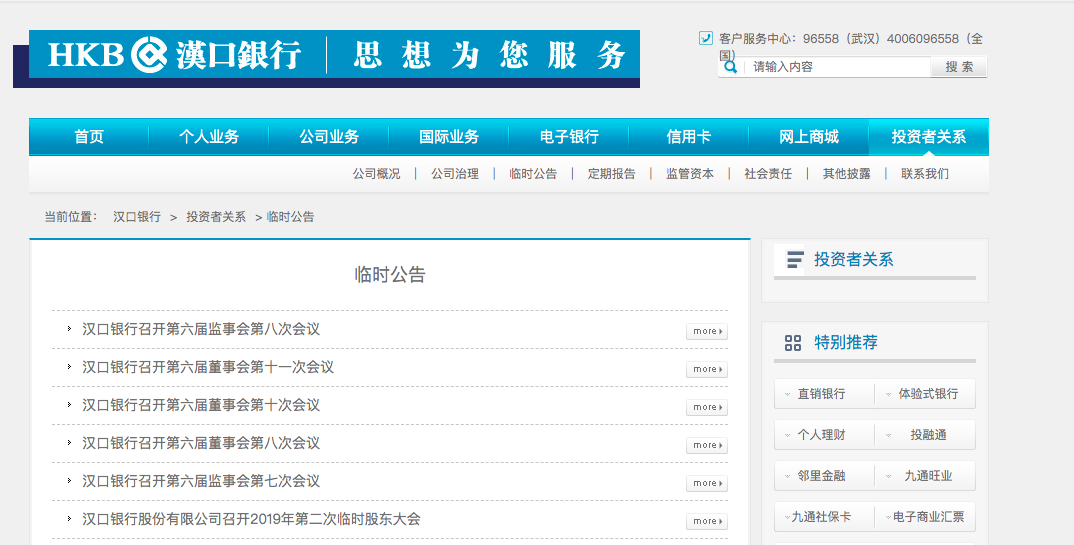Click the small arrow beside 九通旺业

tap(888, 477)
